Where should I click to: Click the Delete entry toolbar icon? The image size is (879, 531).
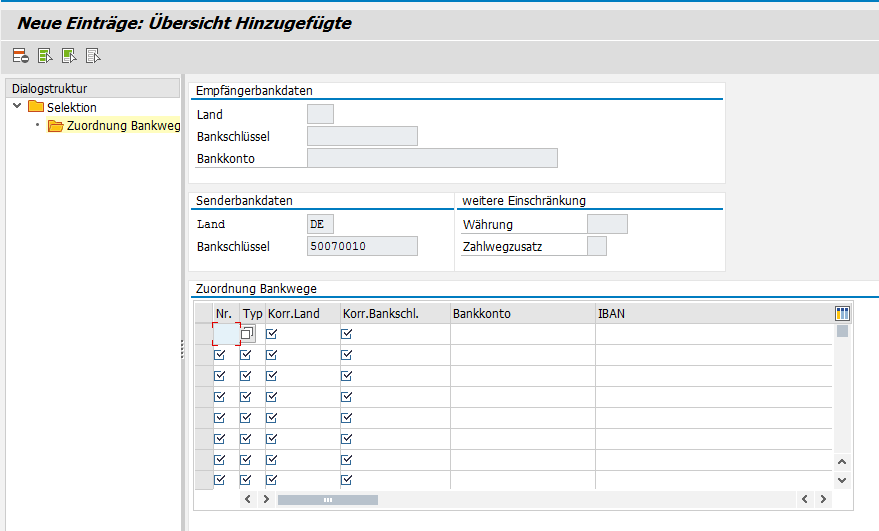(20, 56)
